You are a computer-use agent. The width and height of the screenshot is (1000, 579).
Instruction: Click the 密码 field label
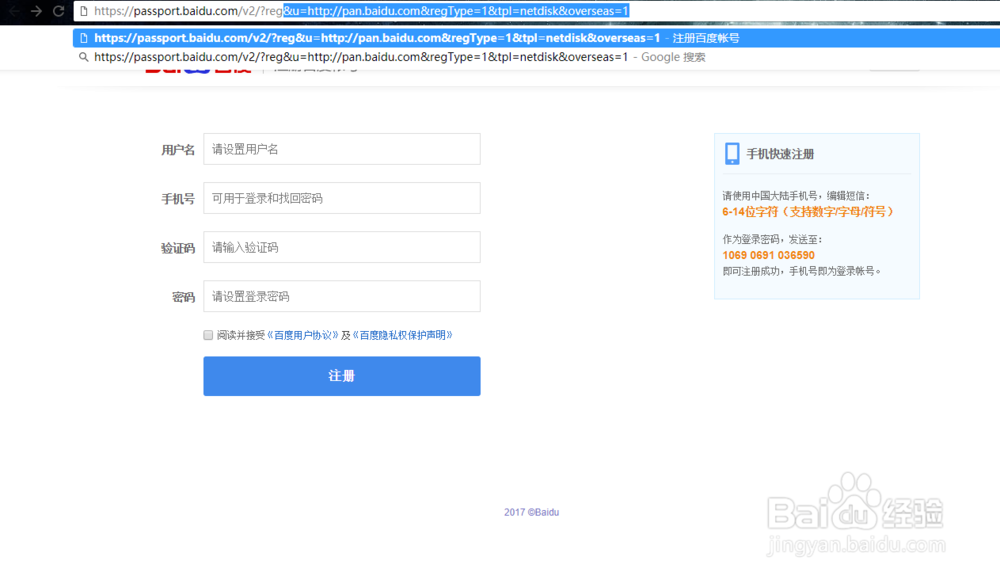point(184,297)
